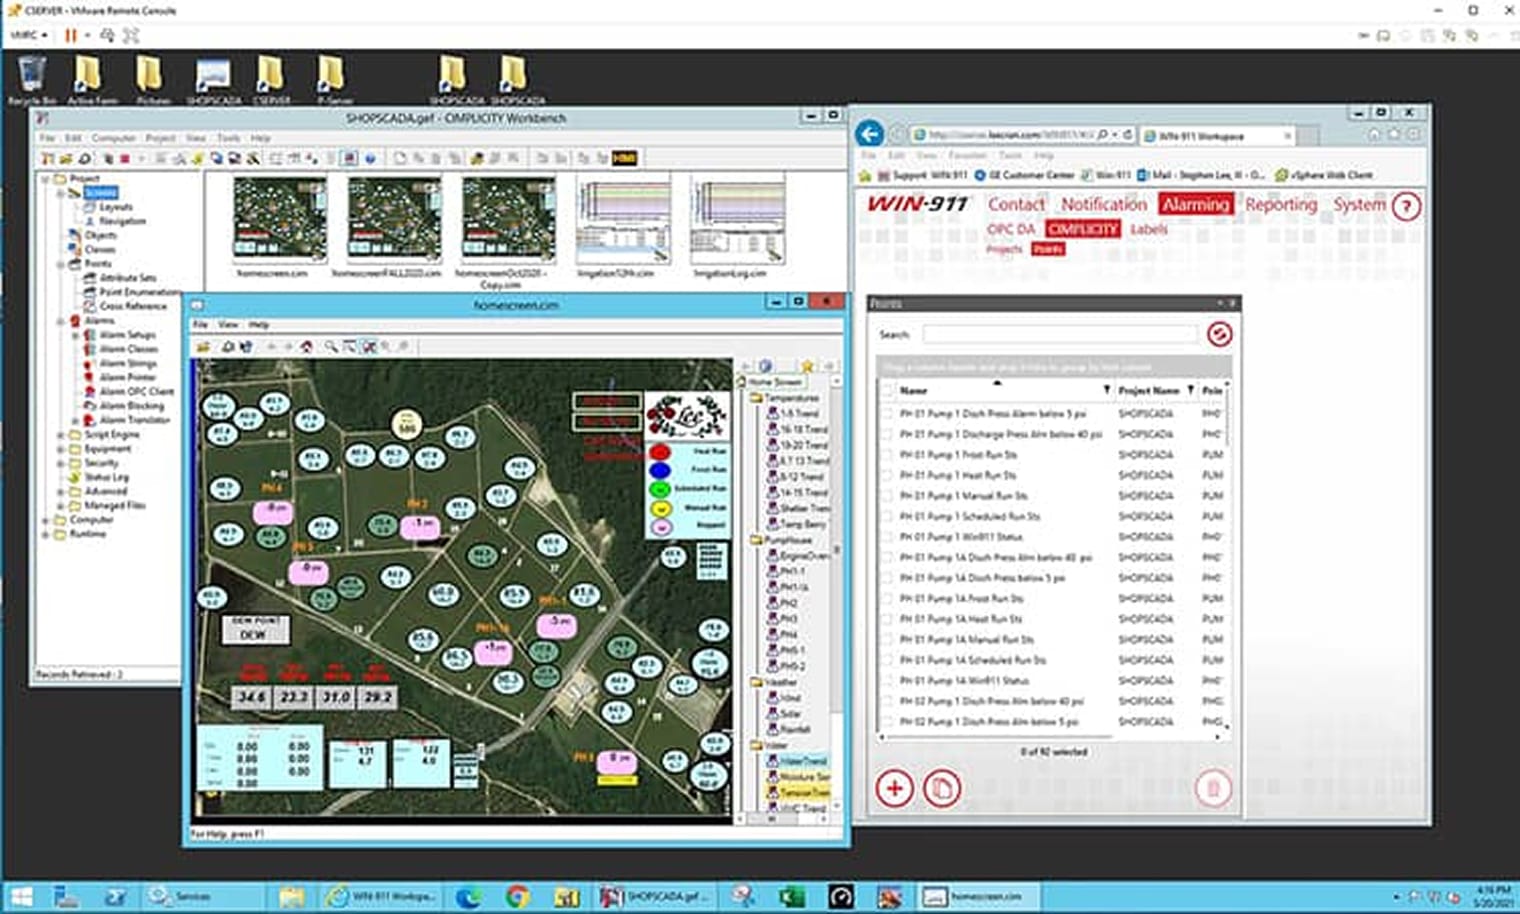Click the red add point plus icon
Image resolution: width=1520 pixels, height=914 pixels.
coord(894,788)
